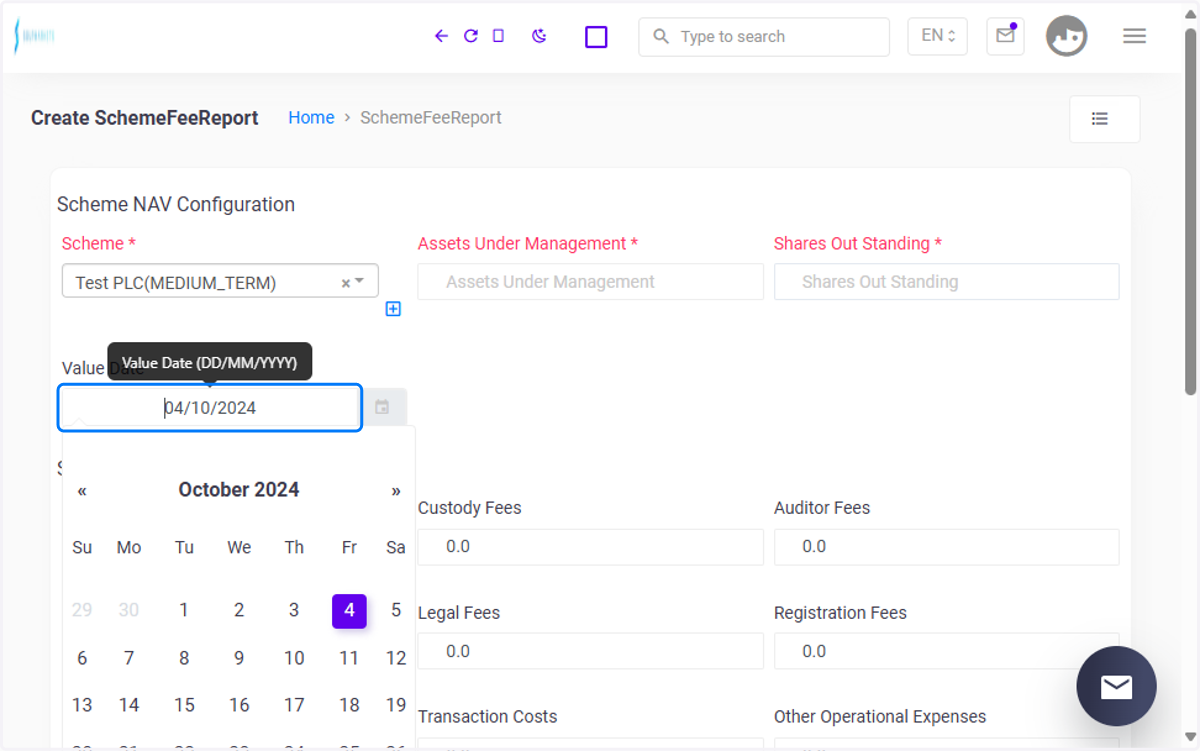Image resolution: width=1200 pixels, height=751 pixels.
Task: Click the Auditor Fees input field
Action: [x=947, y=547]
